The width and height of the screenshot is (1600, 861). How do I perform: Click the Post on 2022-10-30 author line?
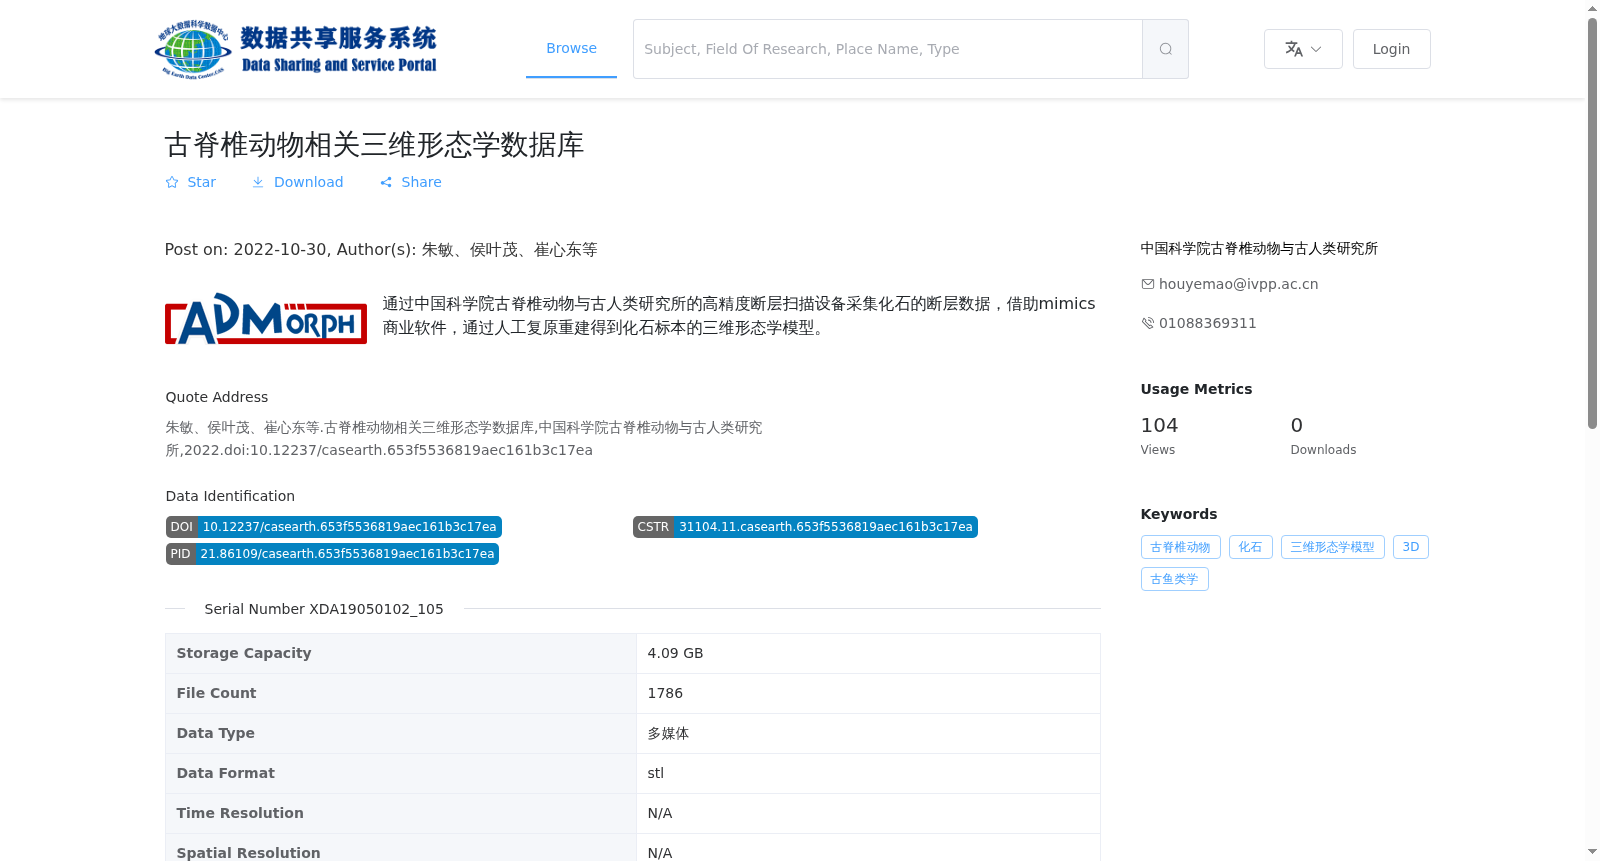[381, 250]
